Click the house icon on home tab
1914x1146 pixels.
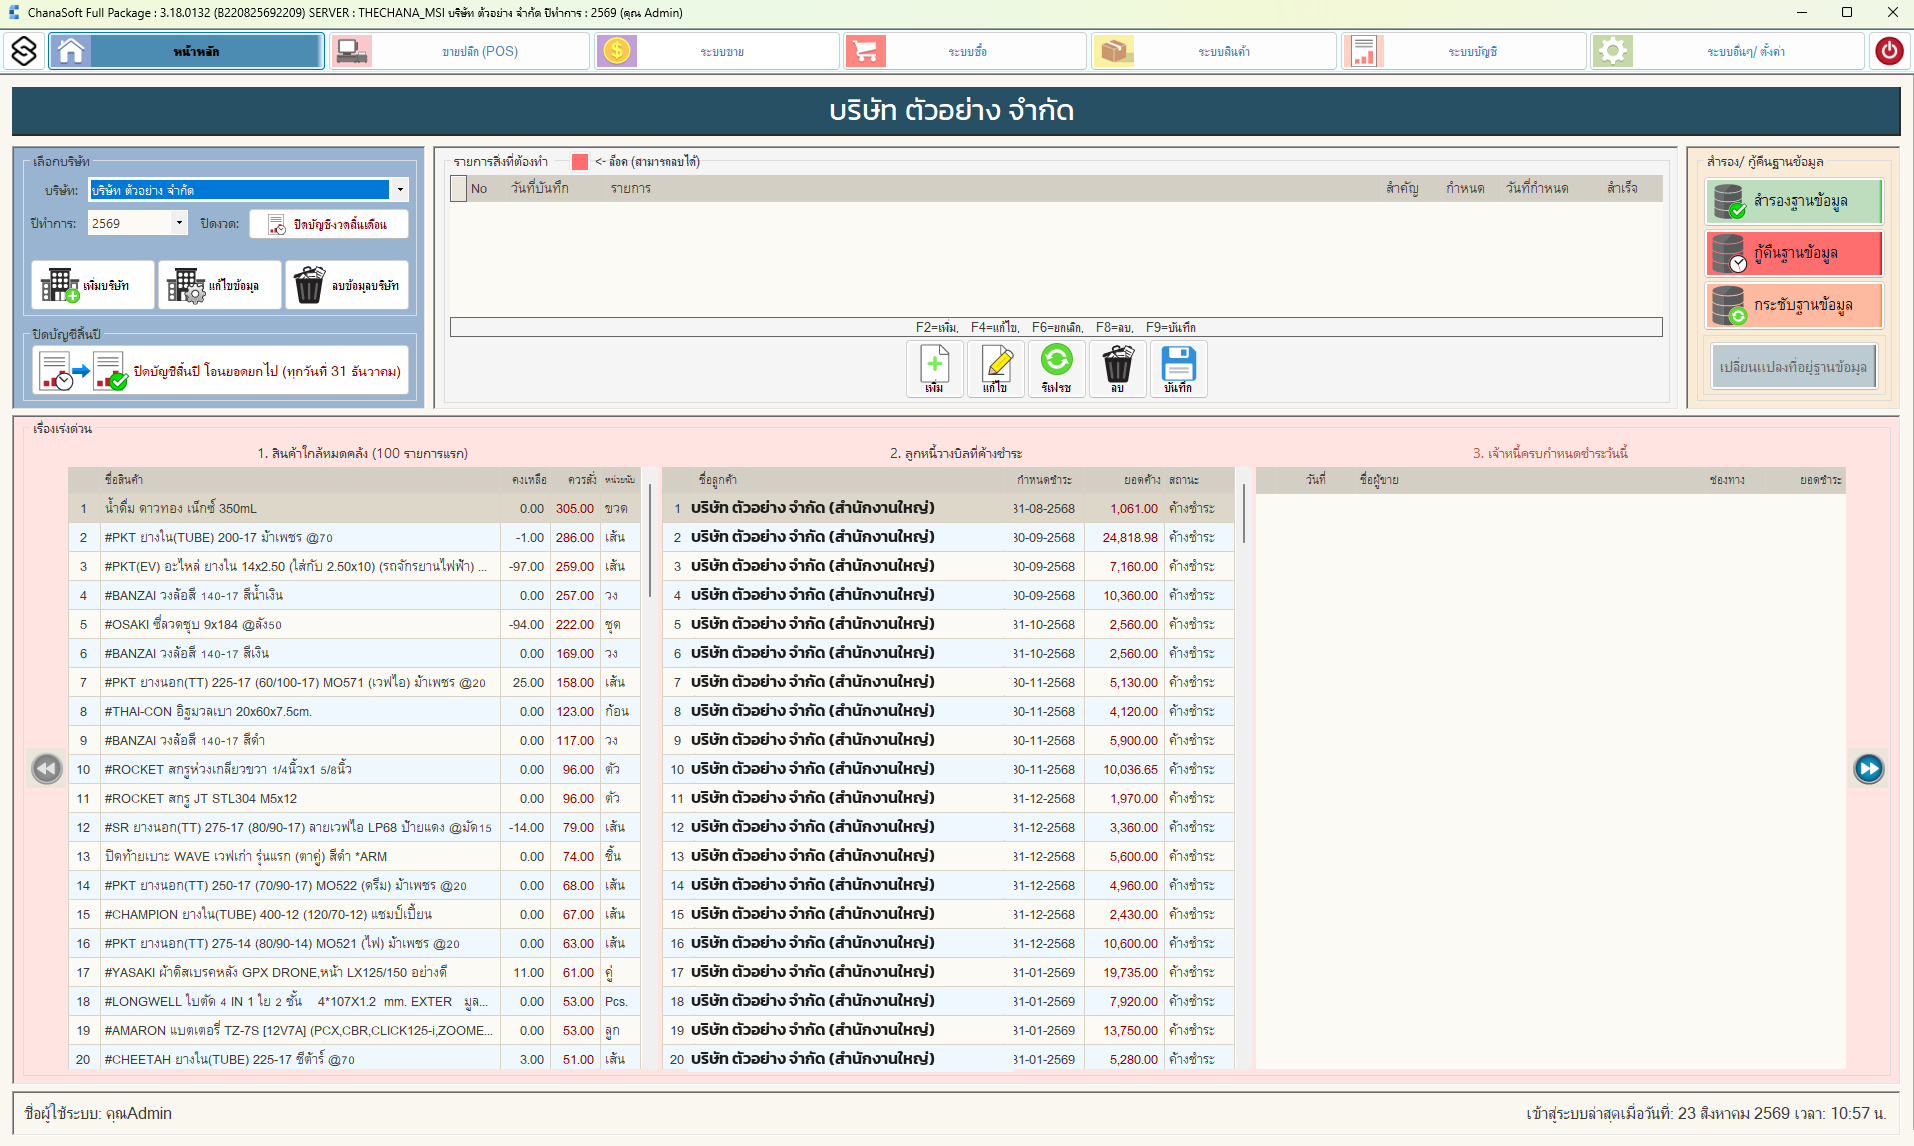pyautogui.click(x=71, y=51)
